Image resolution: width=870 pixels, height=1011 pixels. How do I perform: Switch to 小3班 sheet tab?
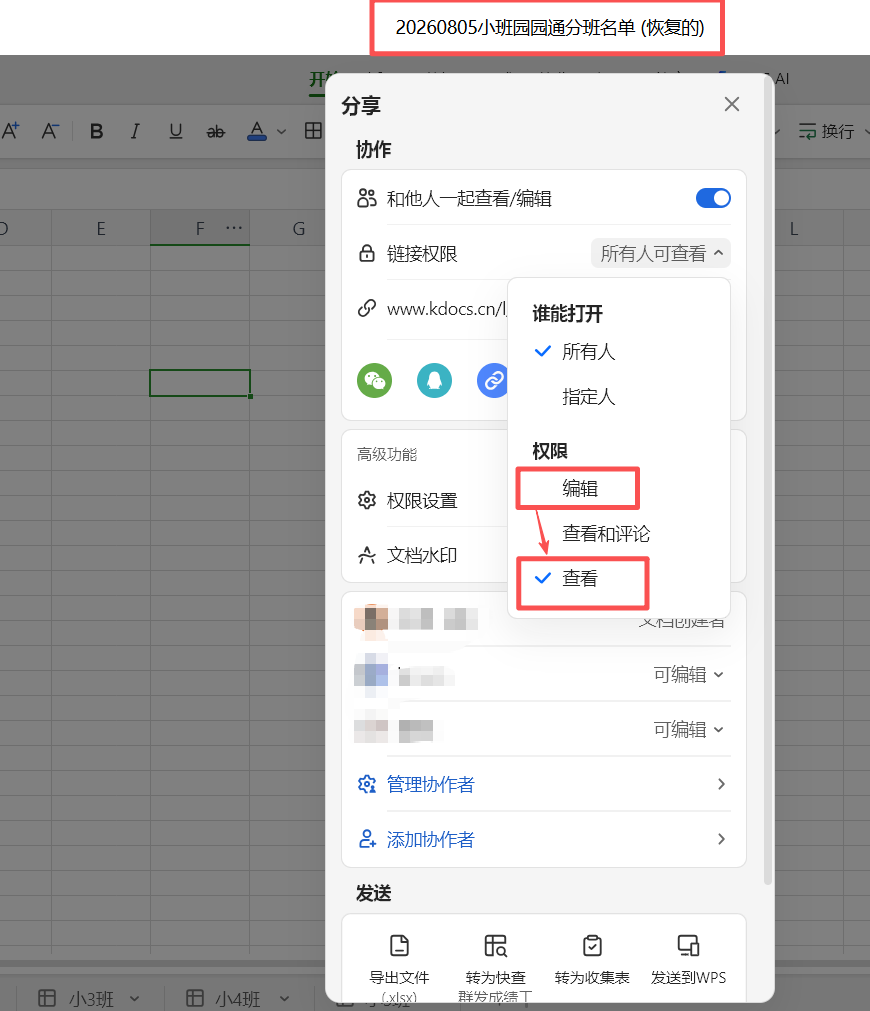click(91, 999)
